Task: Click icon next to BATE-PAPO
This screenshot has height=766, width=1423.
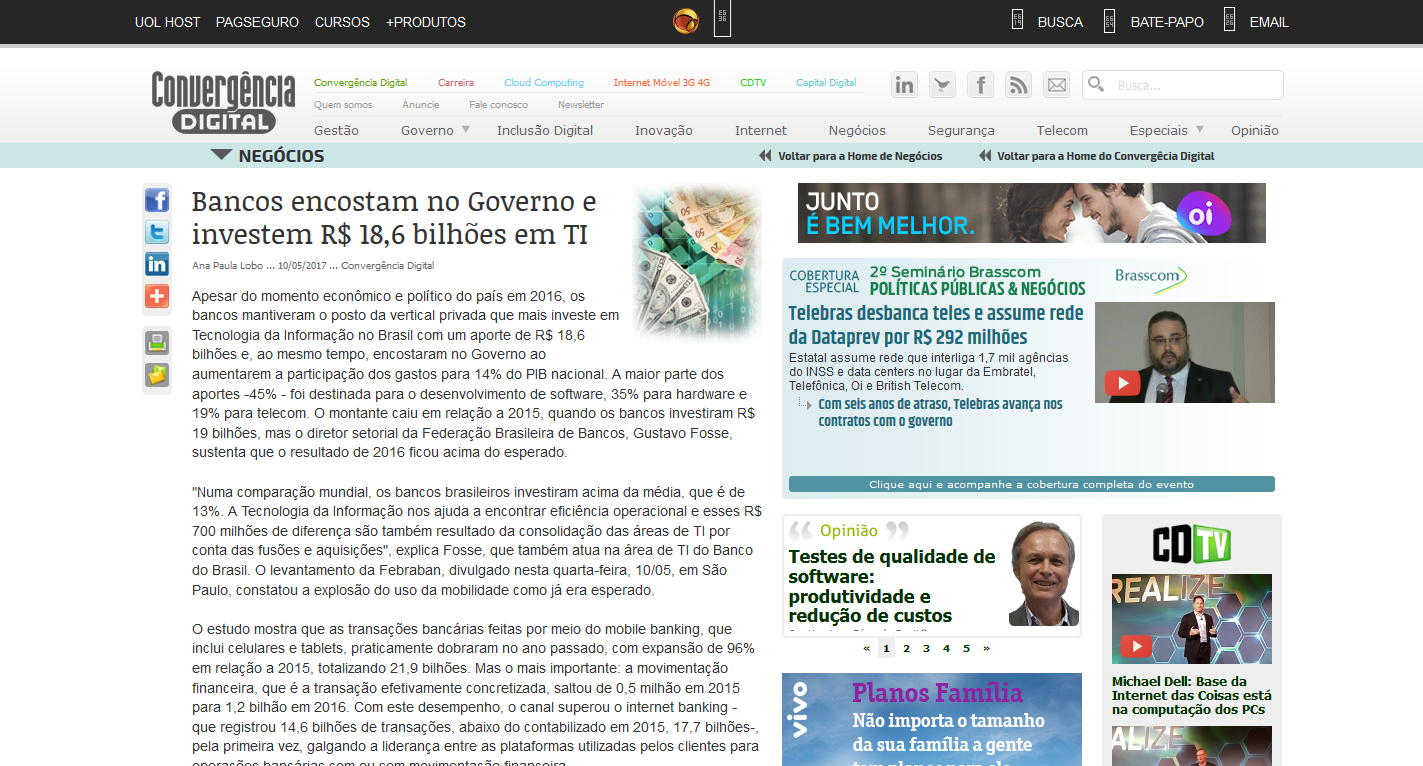Action: coord(1109,20)
